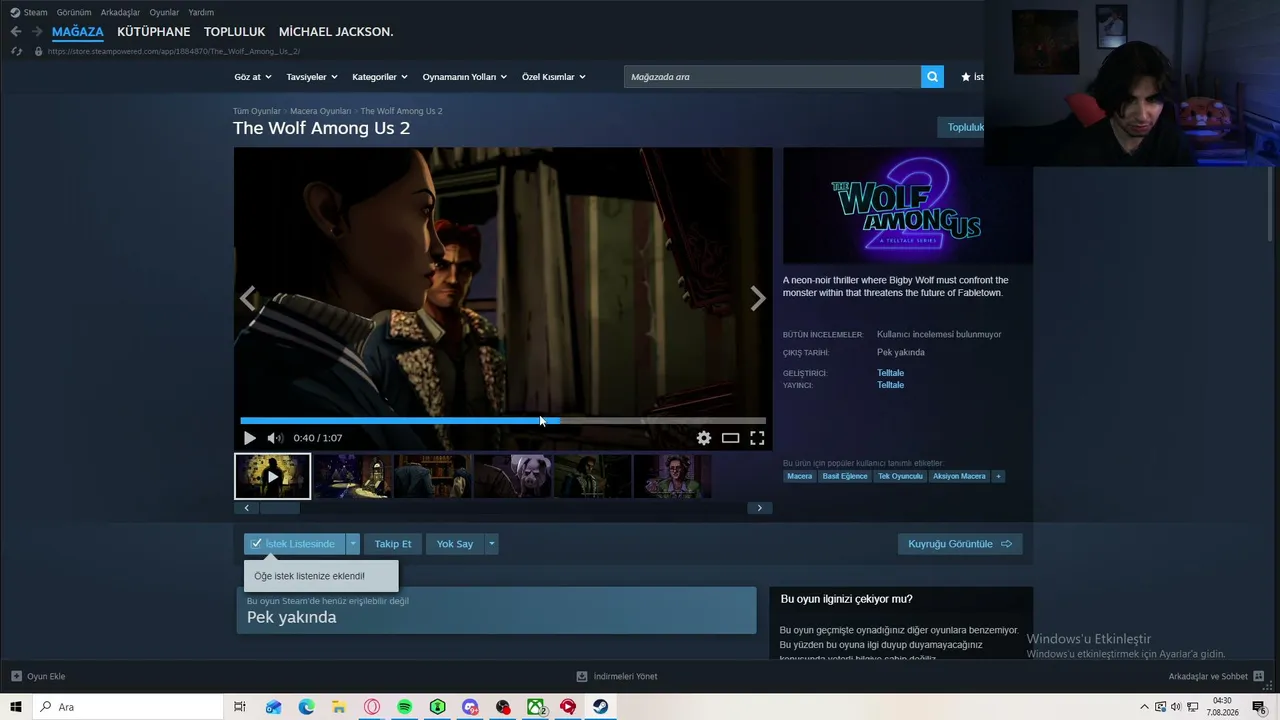Show previous media with left arrow overlay
The height and width of the screenshot is (720, 1280).
(x=248, y=297)
